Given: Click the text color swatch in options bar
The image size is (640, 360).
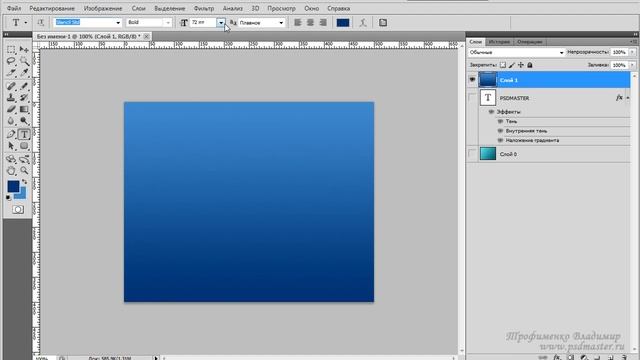Looking at the screenshot, I should 343,22.
